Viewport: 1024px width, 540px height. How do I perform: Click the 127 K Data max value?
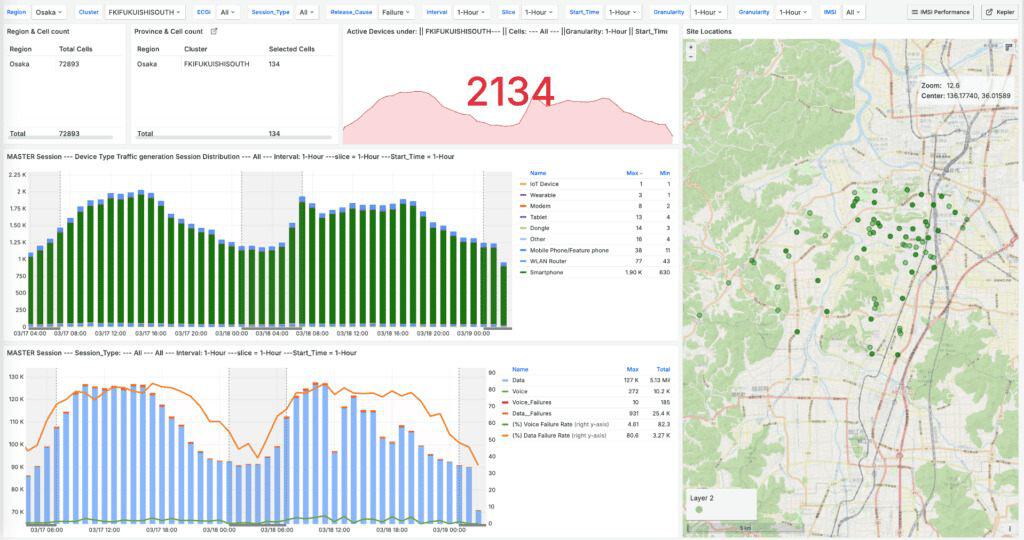(x=631, y=380)
